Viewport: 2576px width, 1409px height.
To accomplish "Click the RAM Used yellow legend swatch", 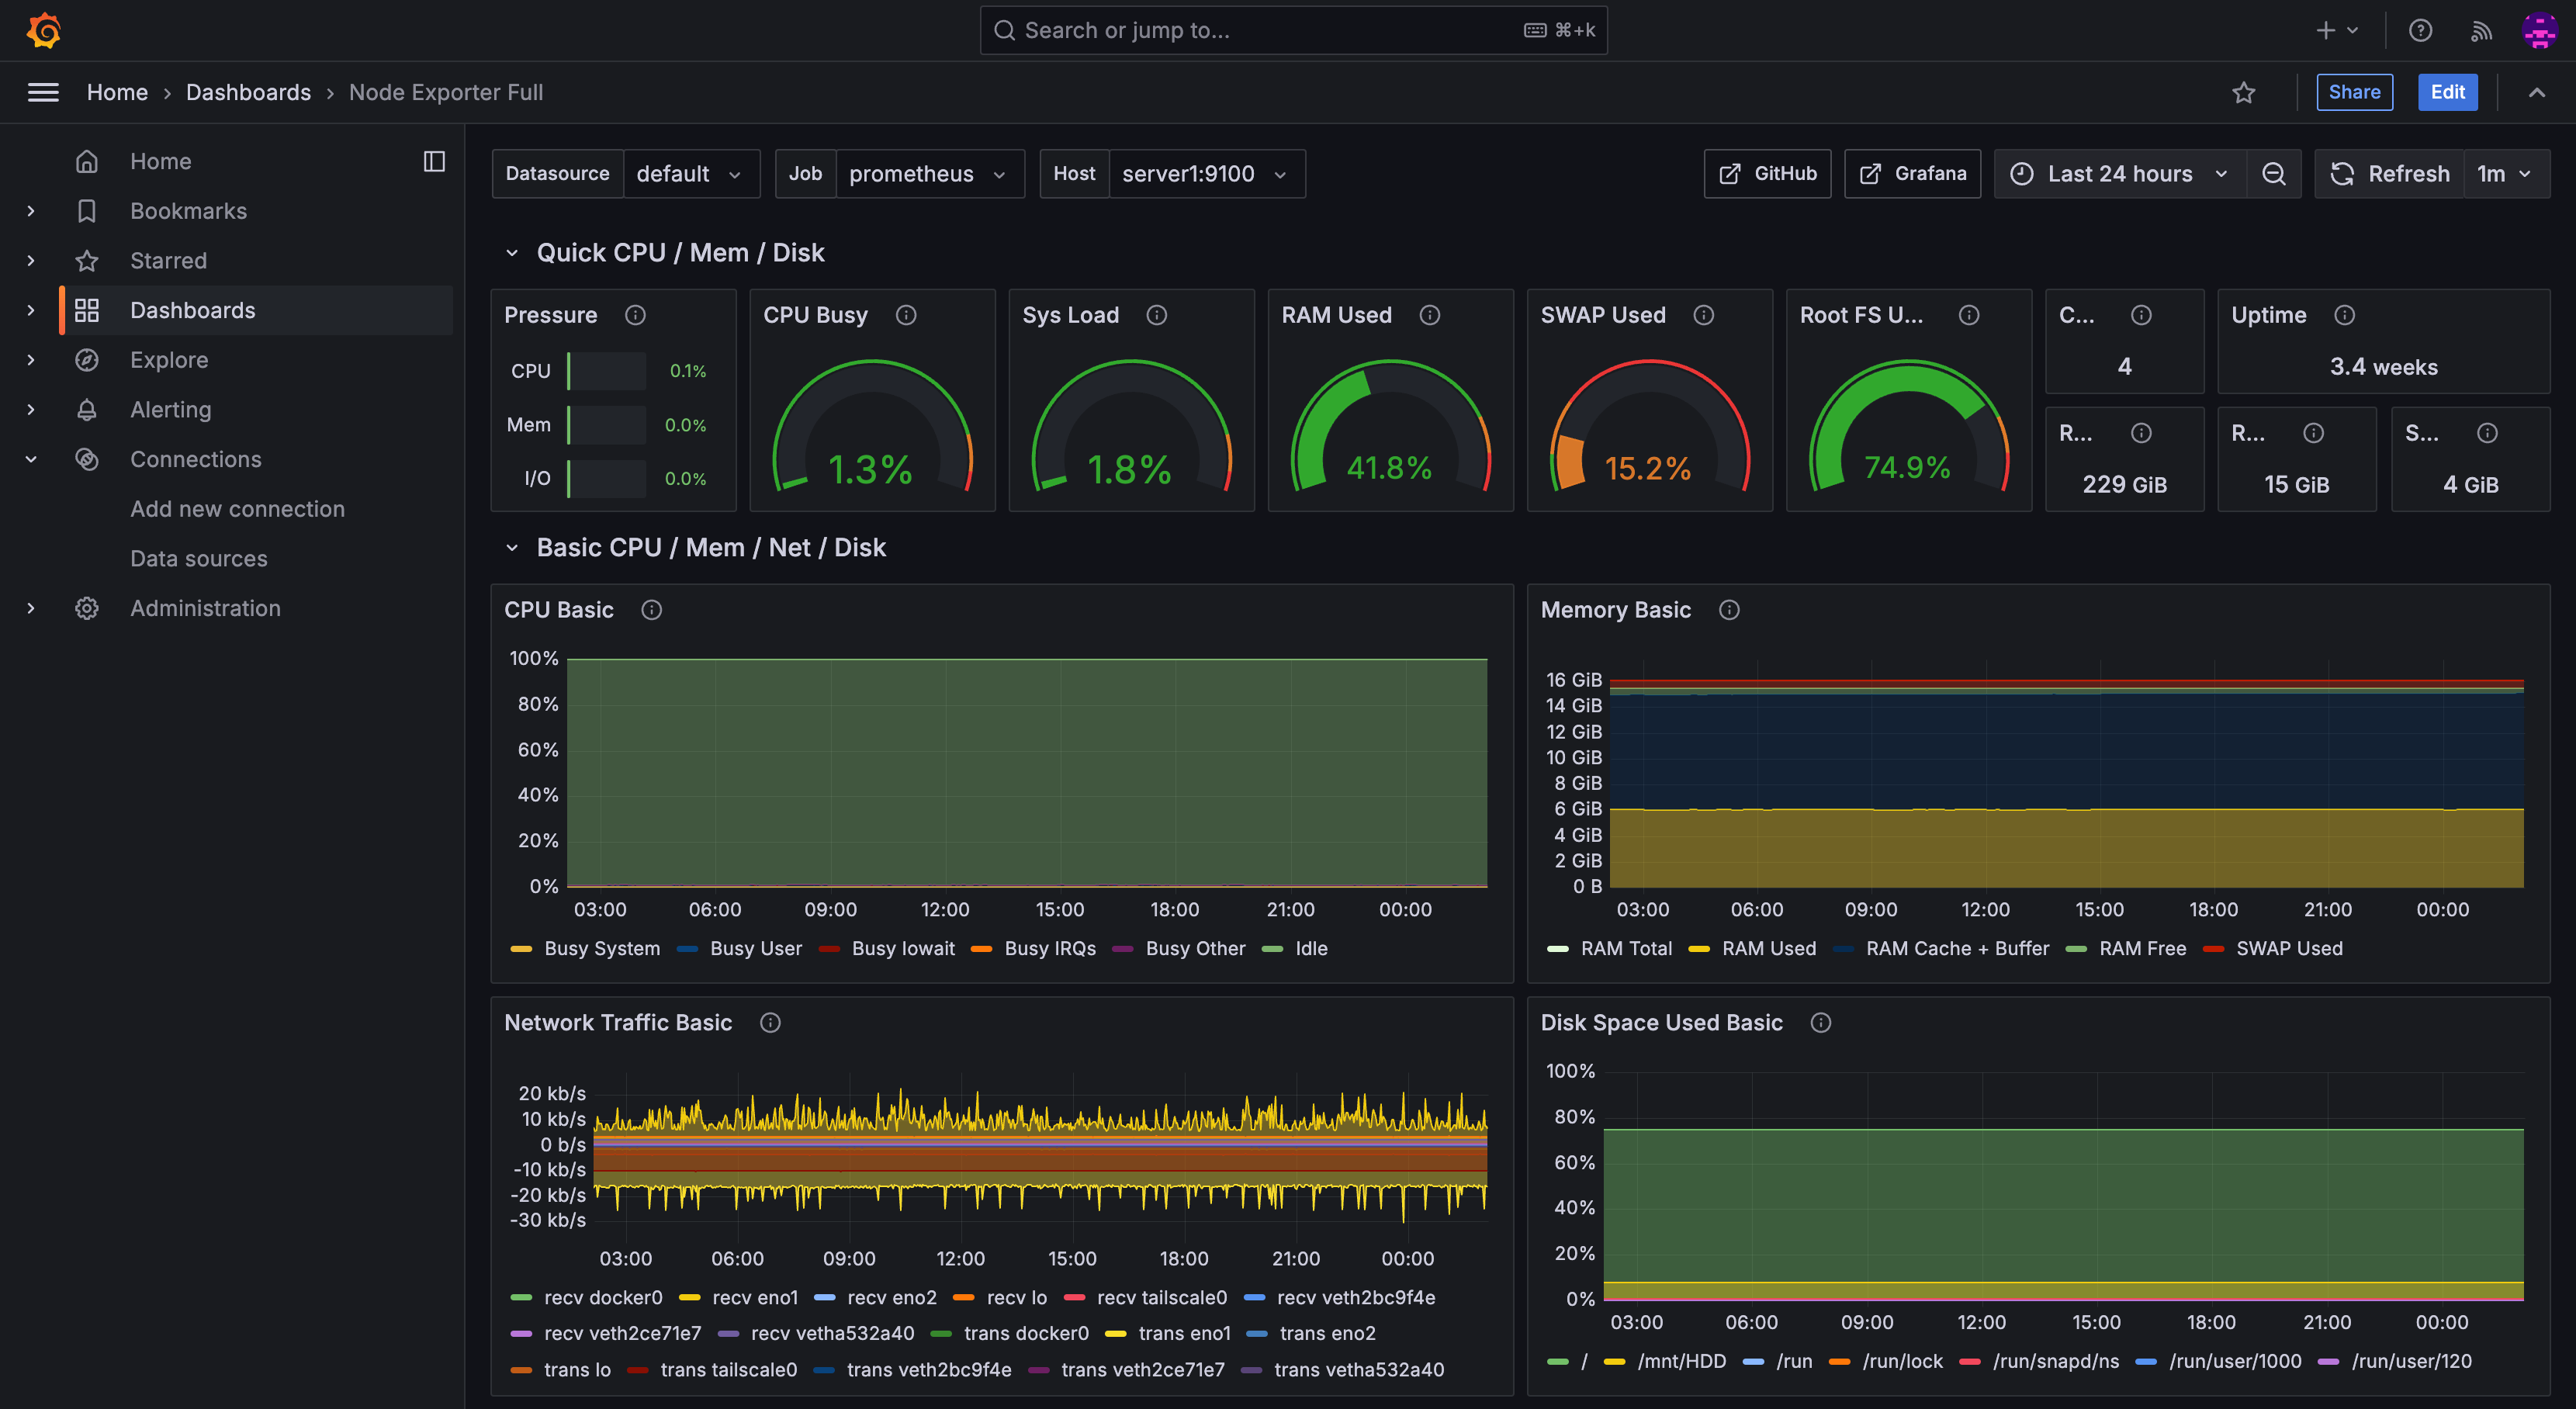I will pos(1699,949).
